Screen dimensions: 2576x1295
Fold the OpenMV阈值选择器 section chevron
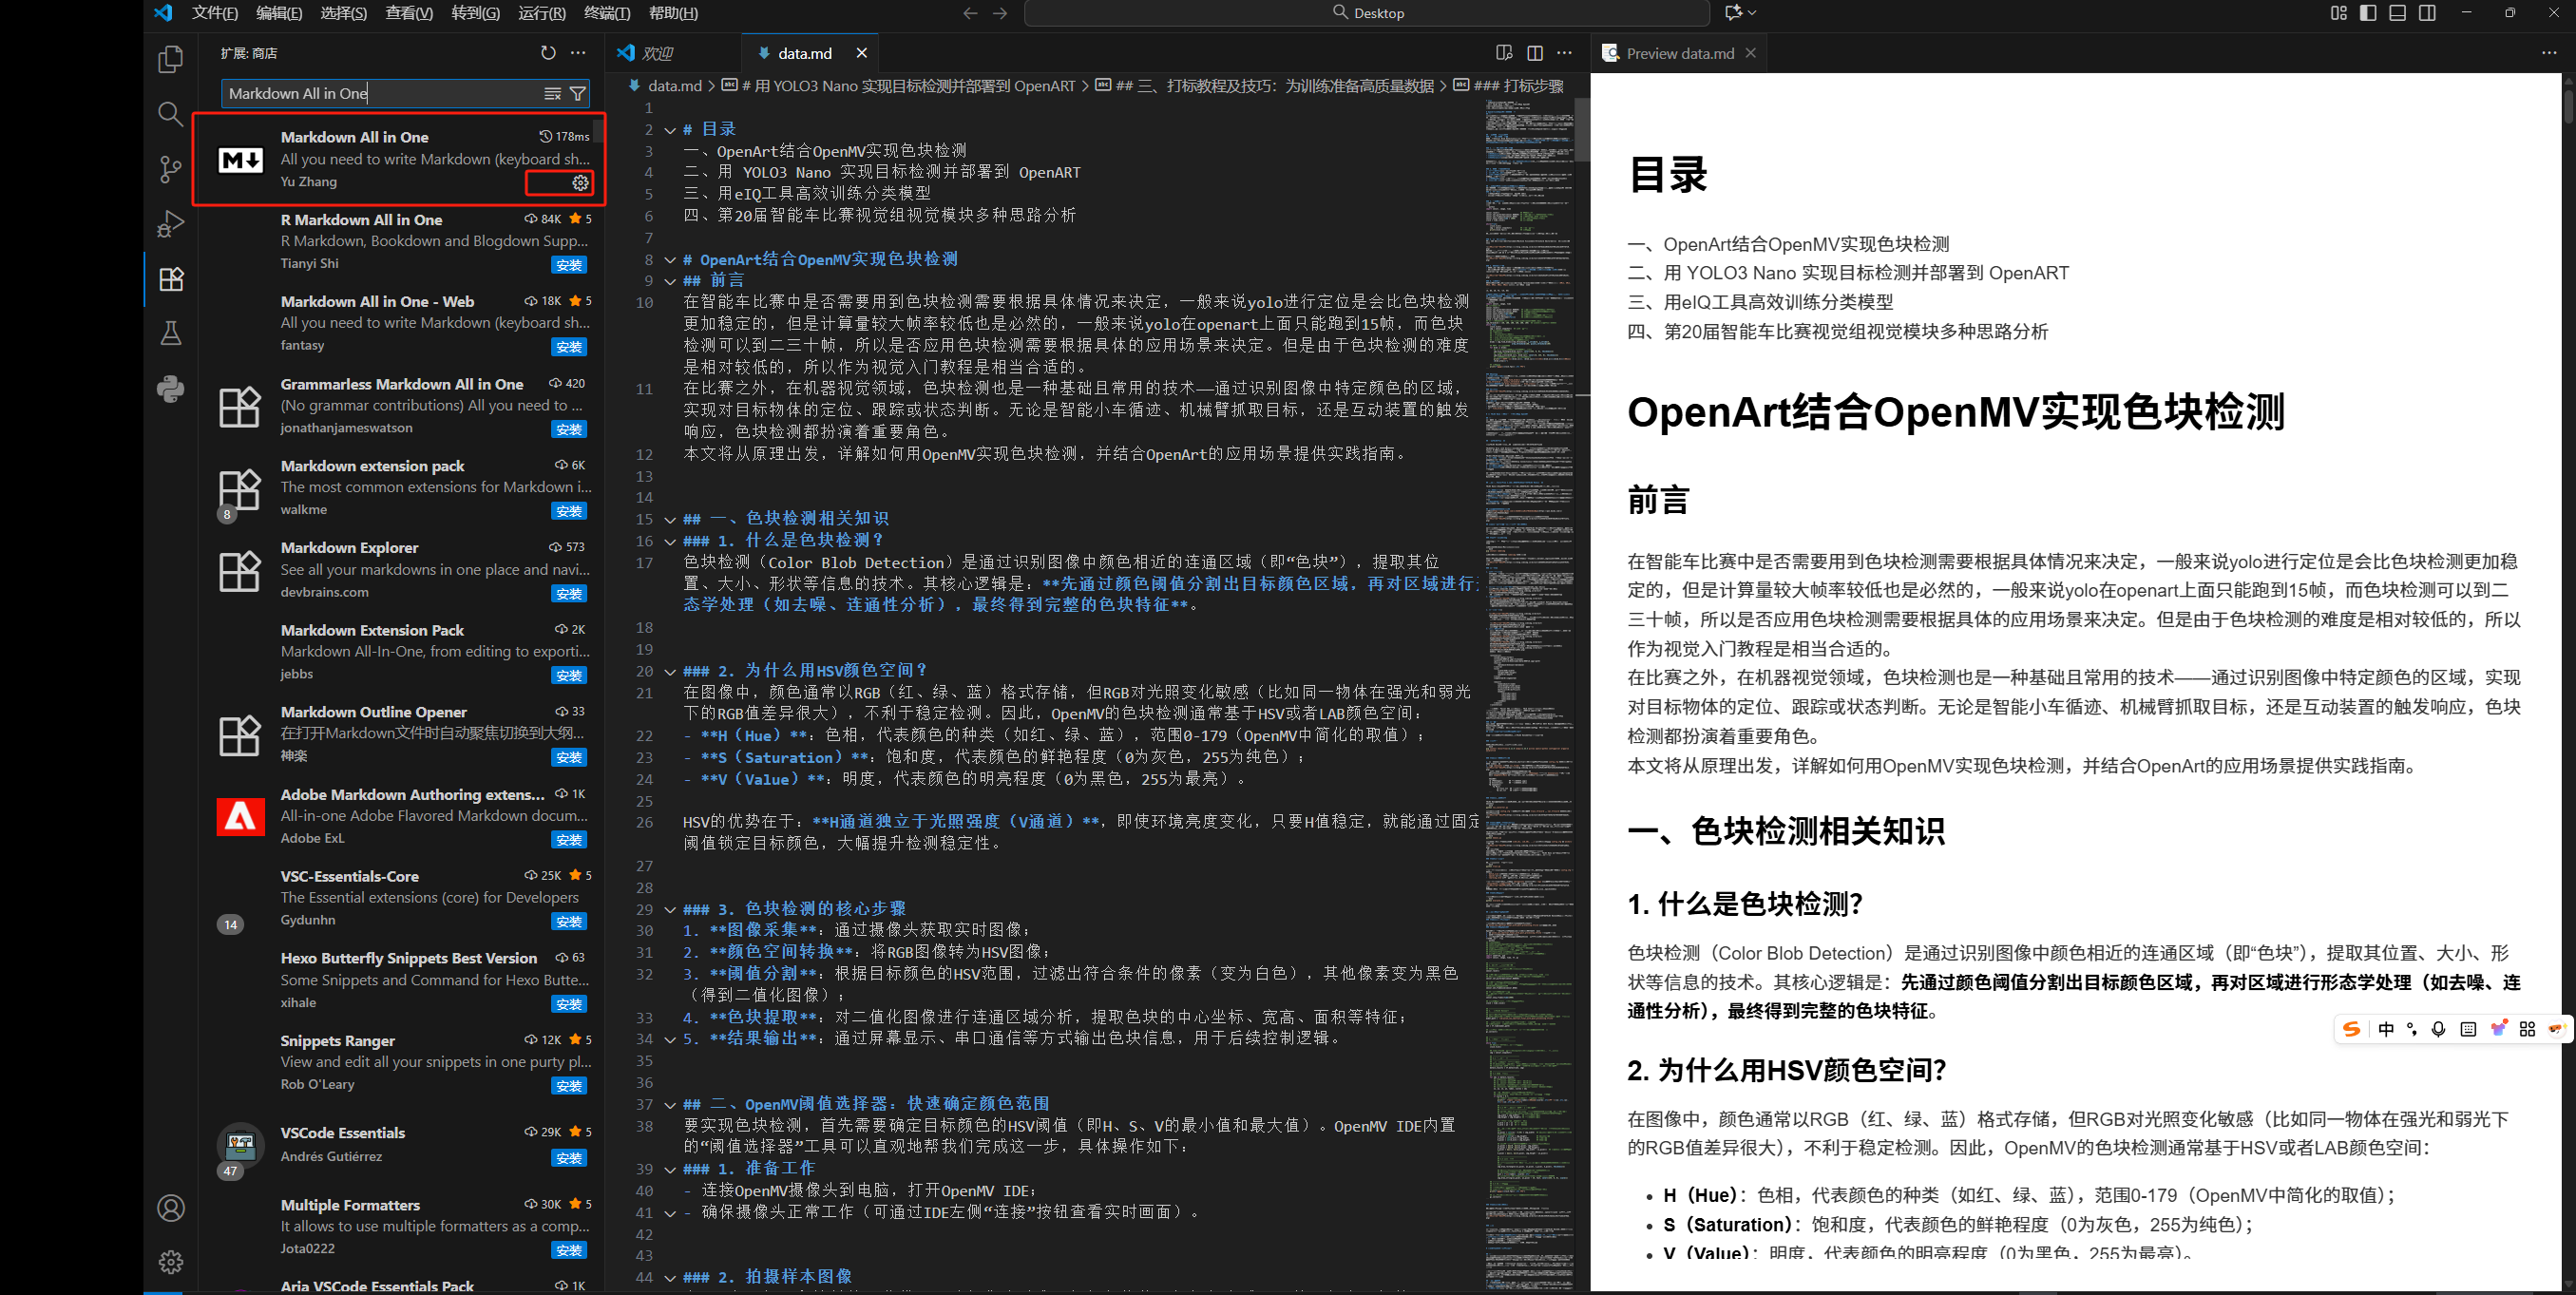click(x=670, y=1104)
